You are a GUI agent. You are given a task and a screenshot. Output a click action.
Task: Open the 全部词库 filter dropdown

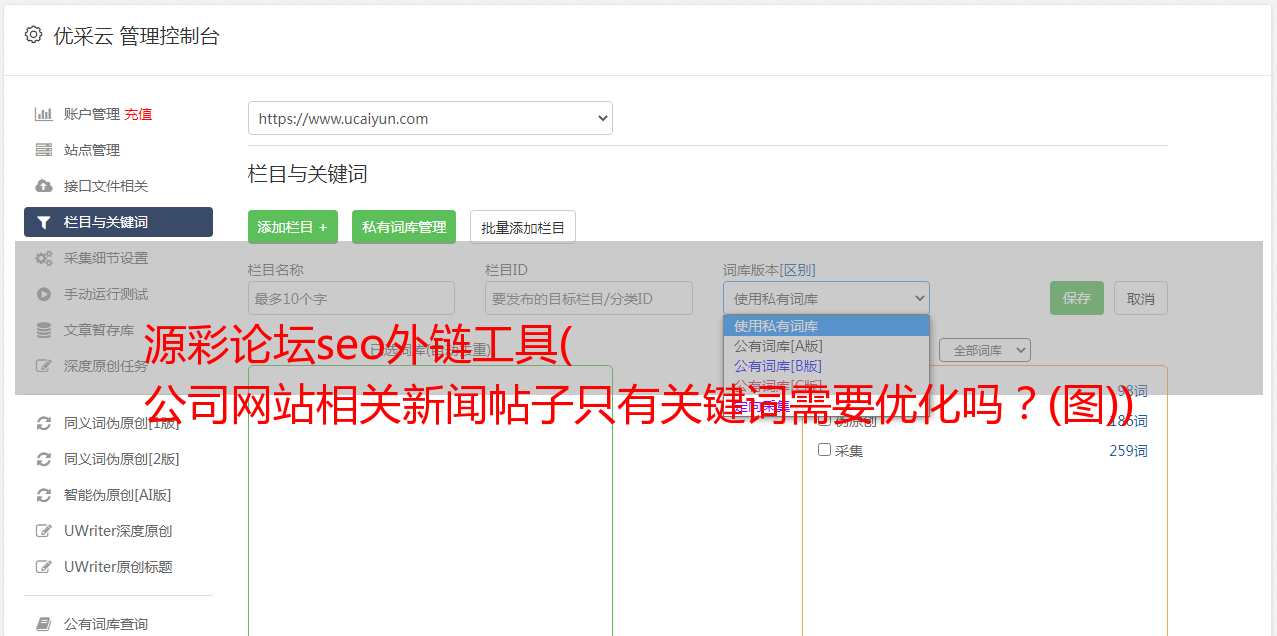click(x=985, y=350)
